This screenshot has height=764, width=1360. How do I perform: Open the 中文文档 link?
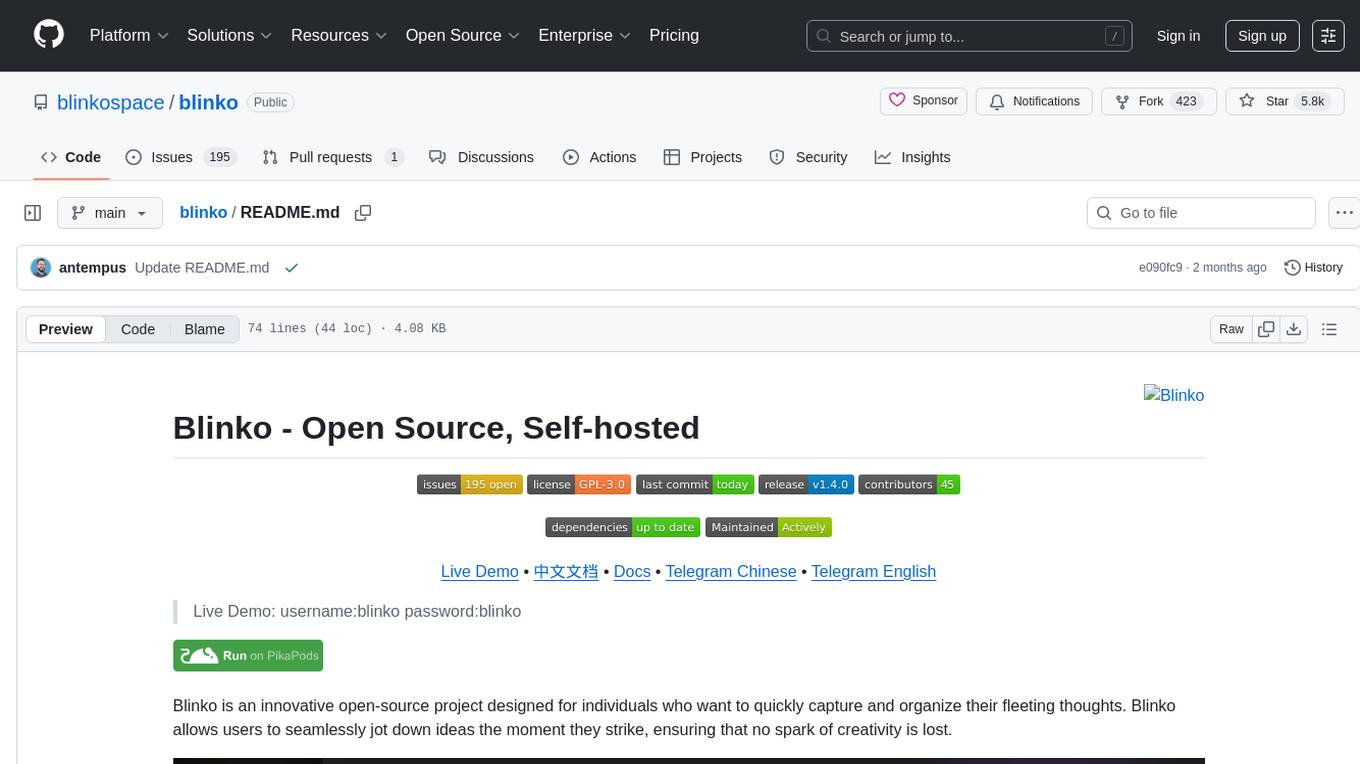566,571
